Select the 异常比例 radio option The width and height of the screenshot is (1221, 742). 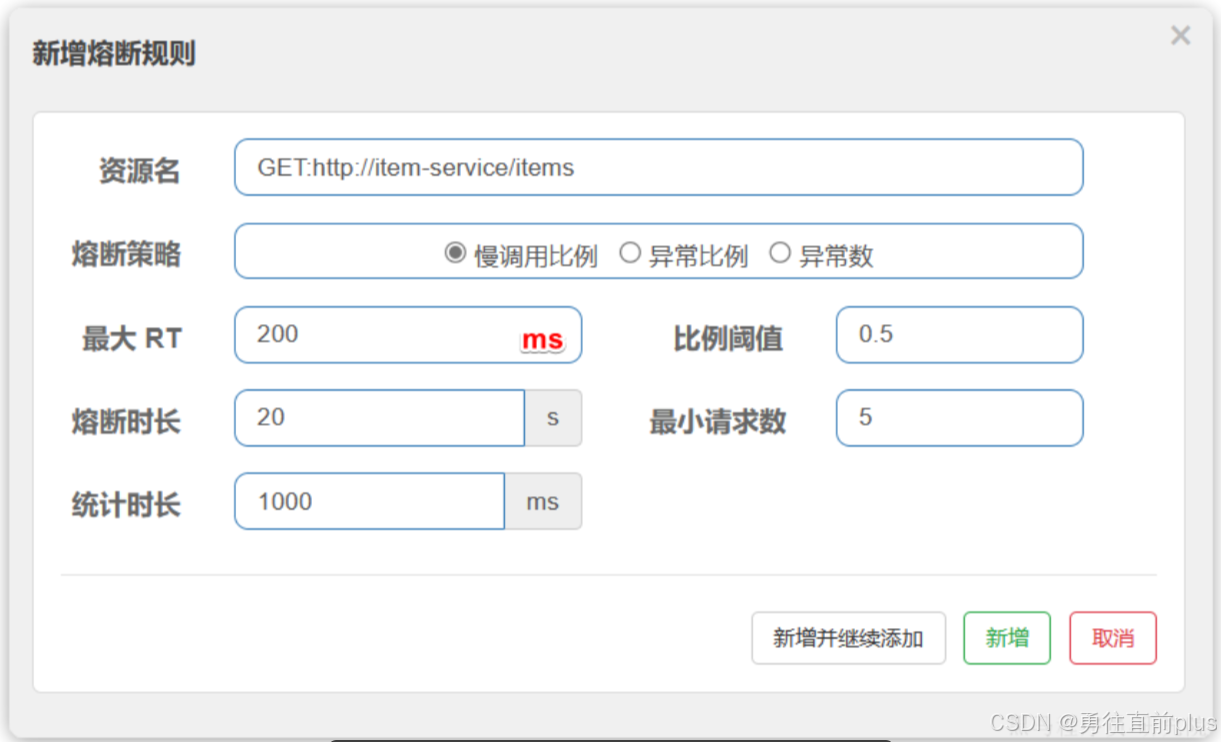pyautogui.click(x=629, y=253)
